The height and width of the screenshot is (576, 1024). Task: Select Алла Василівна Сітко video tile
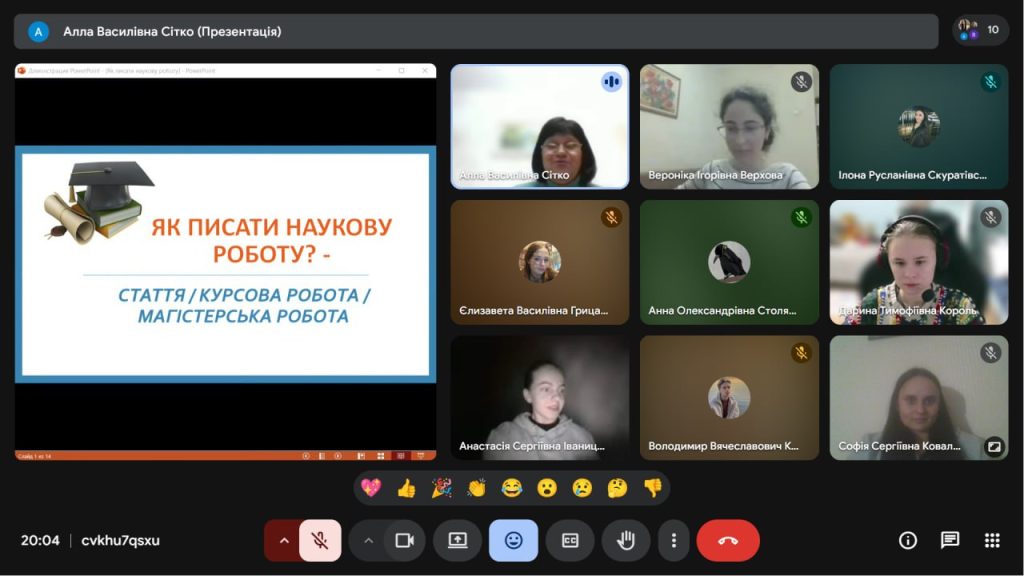(x=540, y=127)
